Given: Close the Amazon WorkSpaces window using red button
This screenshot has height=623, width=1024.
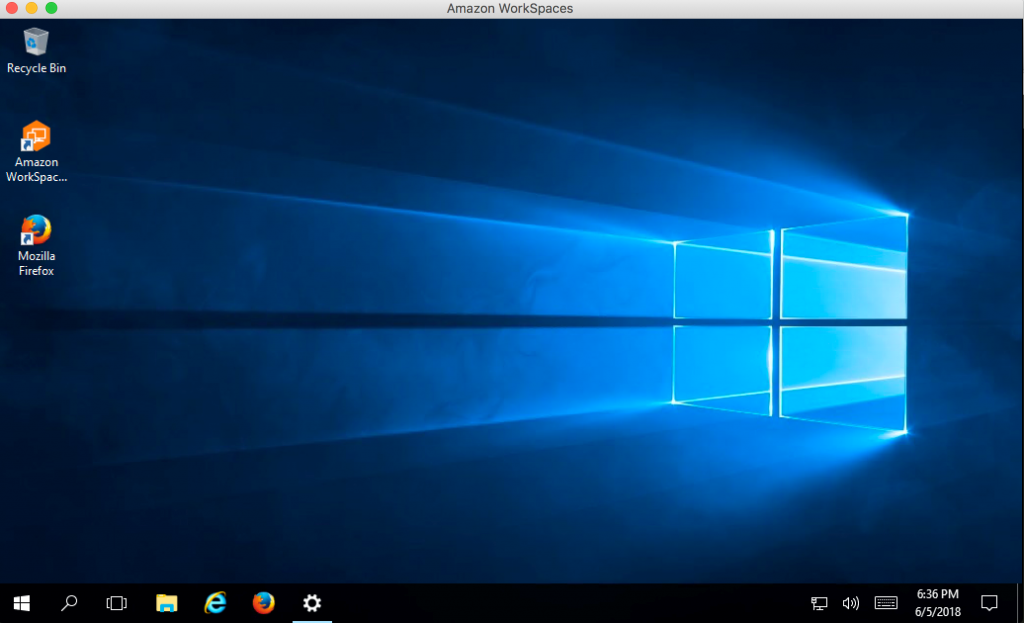Looking at the screenshot, I should (12, 8).
